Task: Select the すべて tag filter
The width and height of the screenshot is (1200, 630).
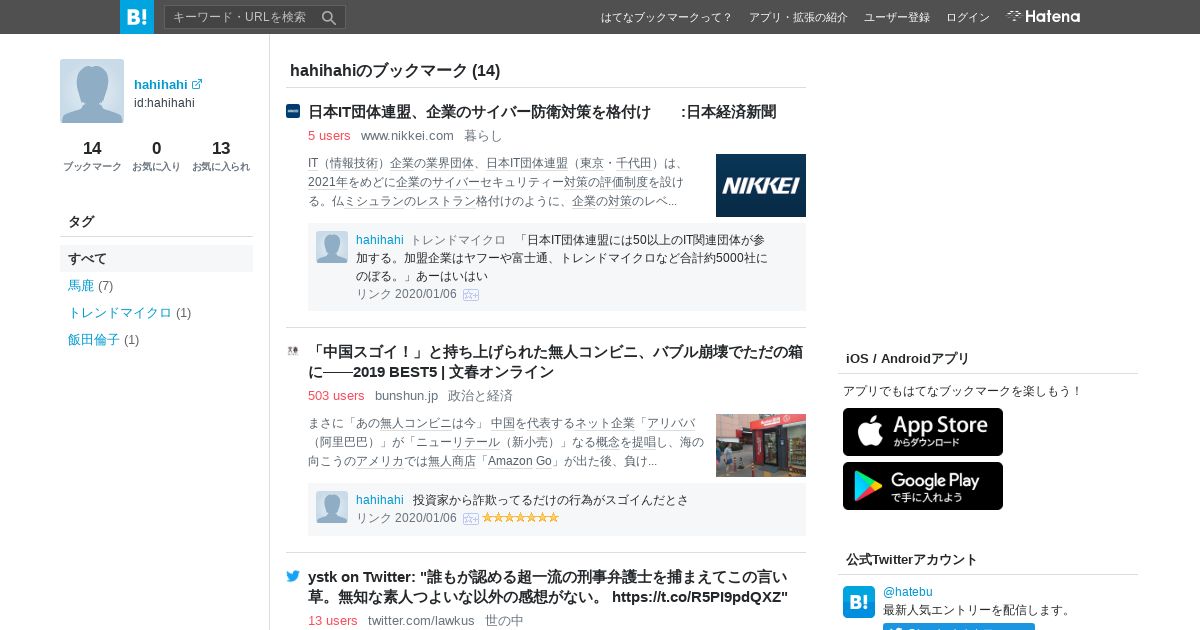Action: click(156, 258)
